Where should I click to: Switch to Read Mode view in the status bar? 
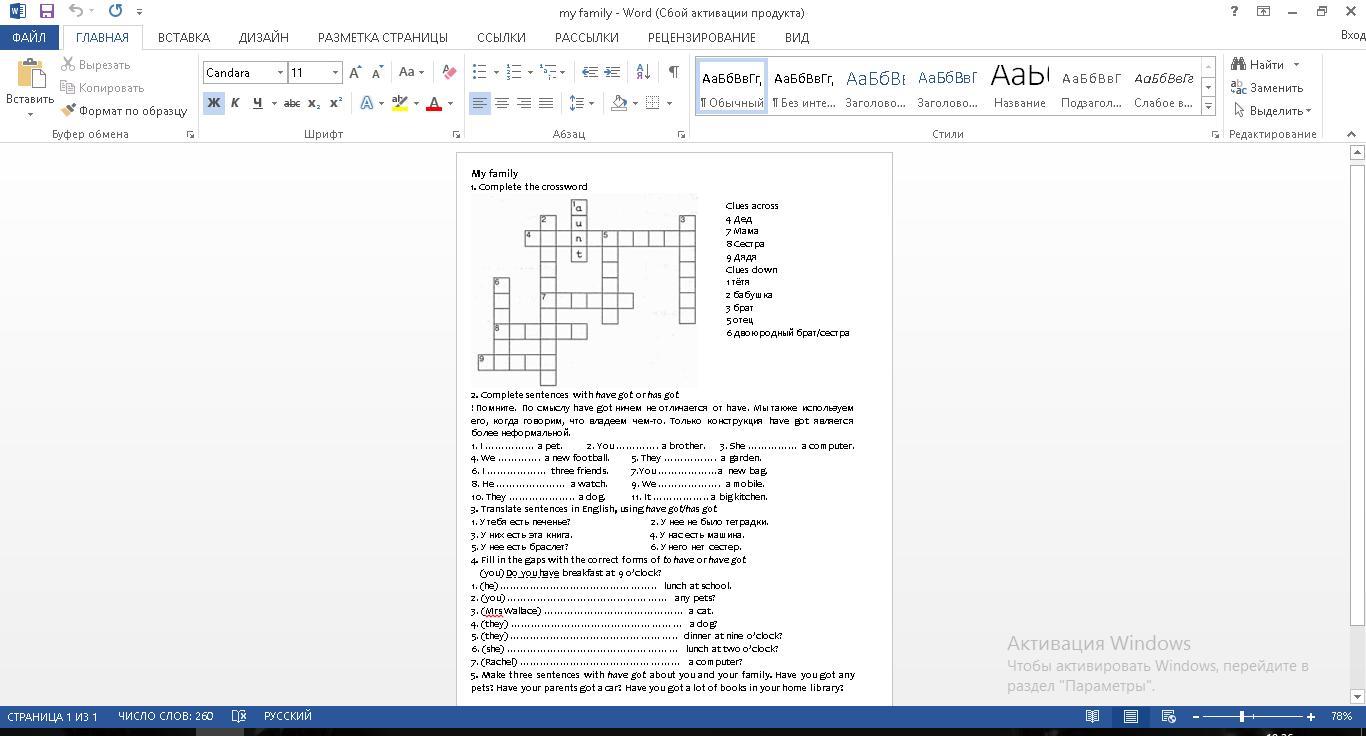1093,716
